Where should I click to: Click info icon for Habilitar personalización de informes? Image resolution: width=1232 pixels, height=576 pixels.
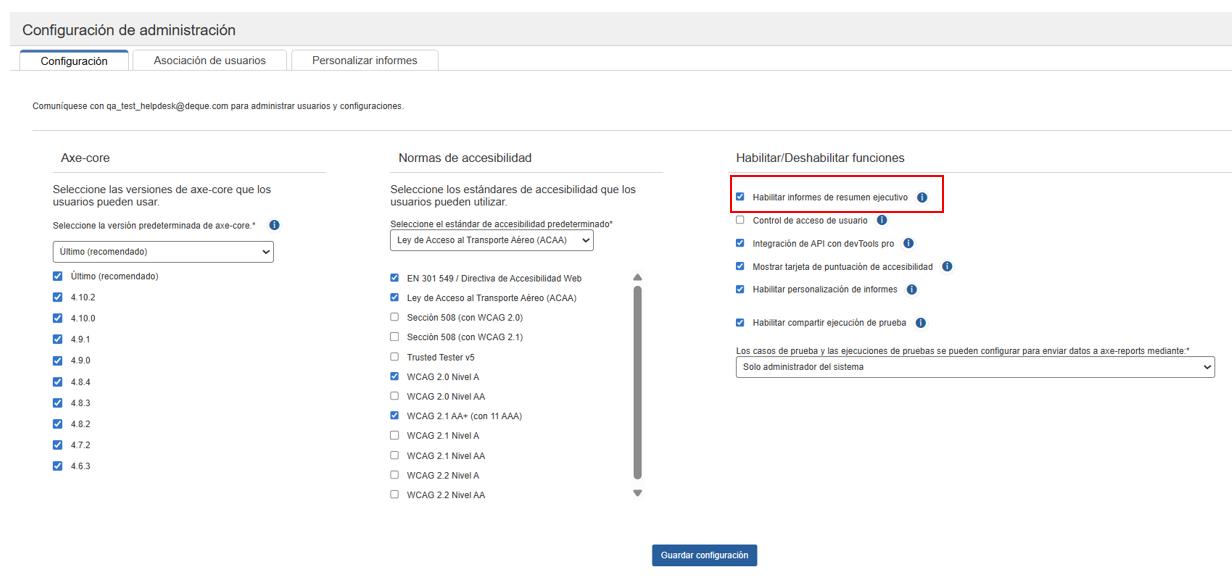911,290
